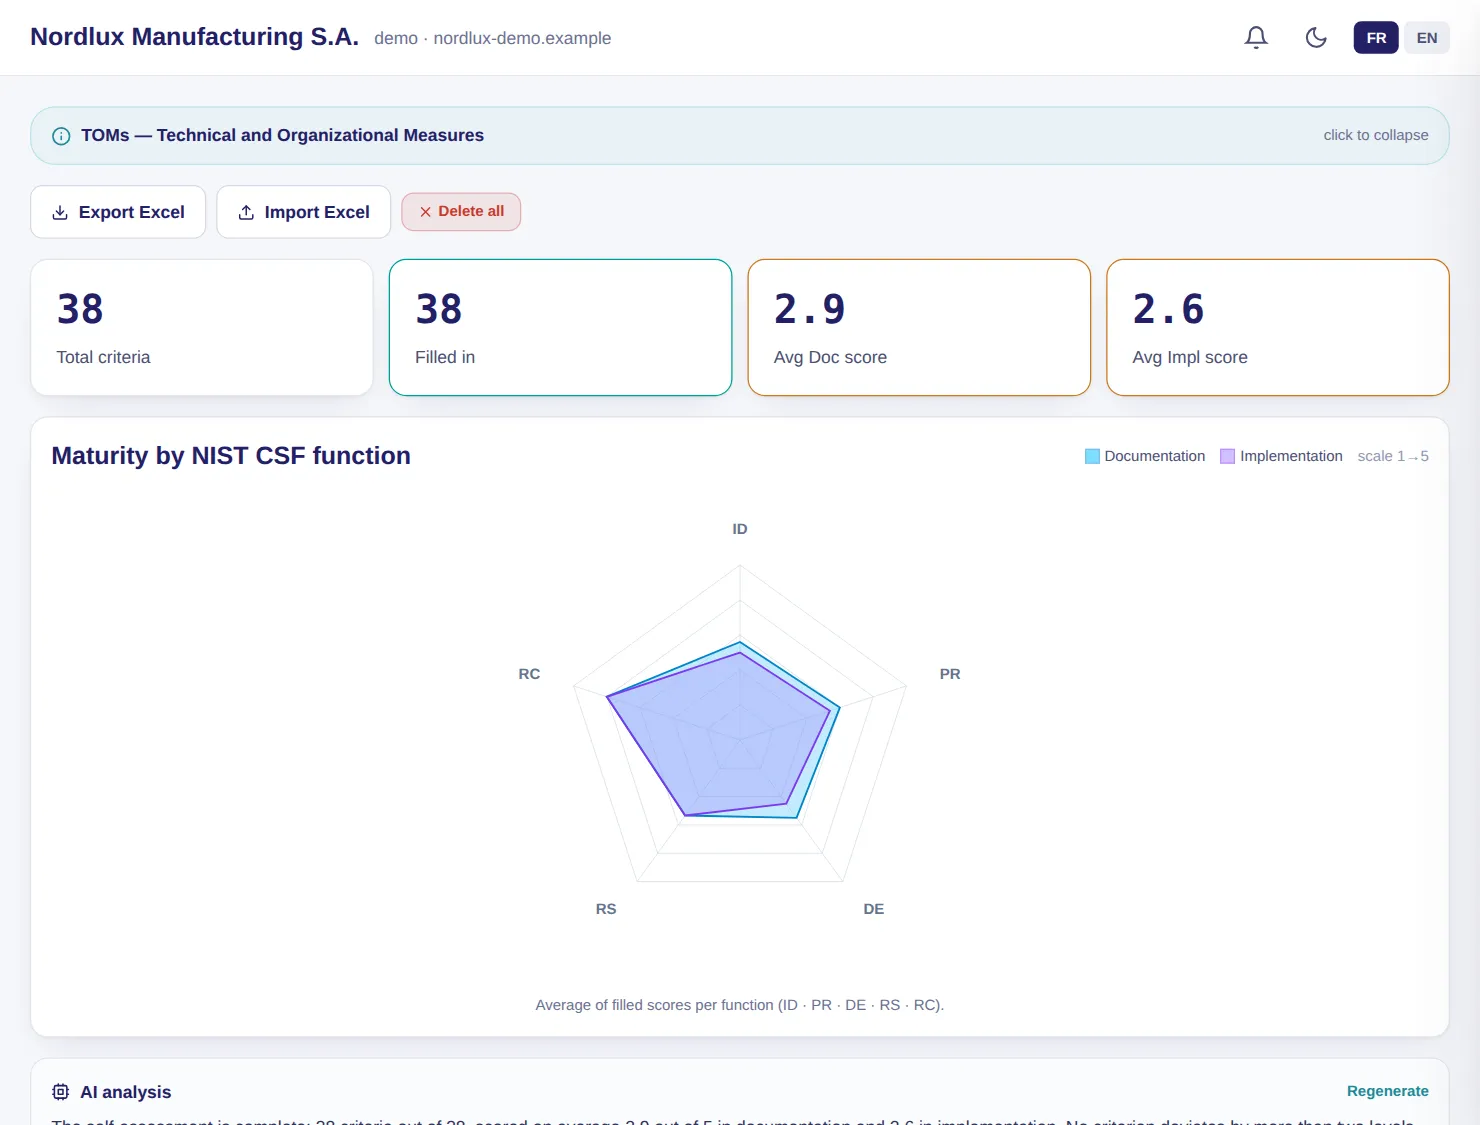The width and height of the screenshot is (1480, 1125).
Task: Select the Filled in card
Action: [x=560, y=328]
